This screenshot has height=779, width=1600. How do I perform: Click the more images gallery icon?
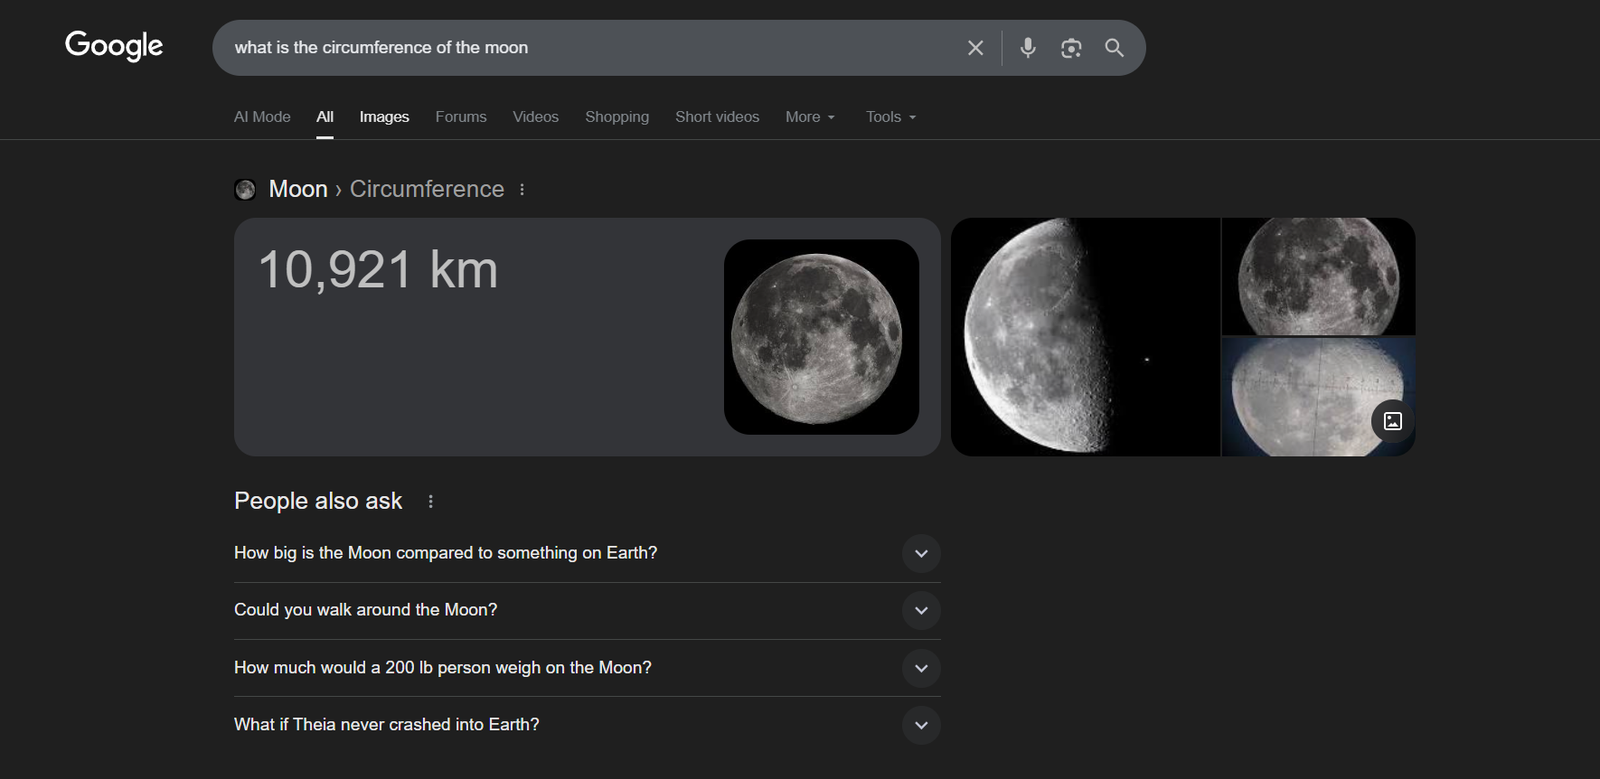point(1393,421)
